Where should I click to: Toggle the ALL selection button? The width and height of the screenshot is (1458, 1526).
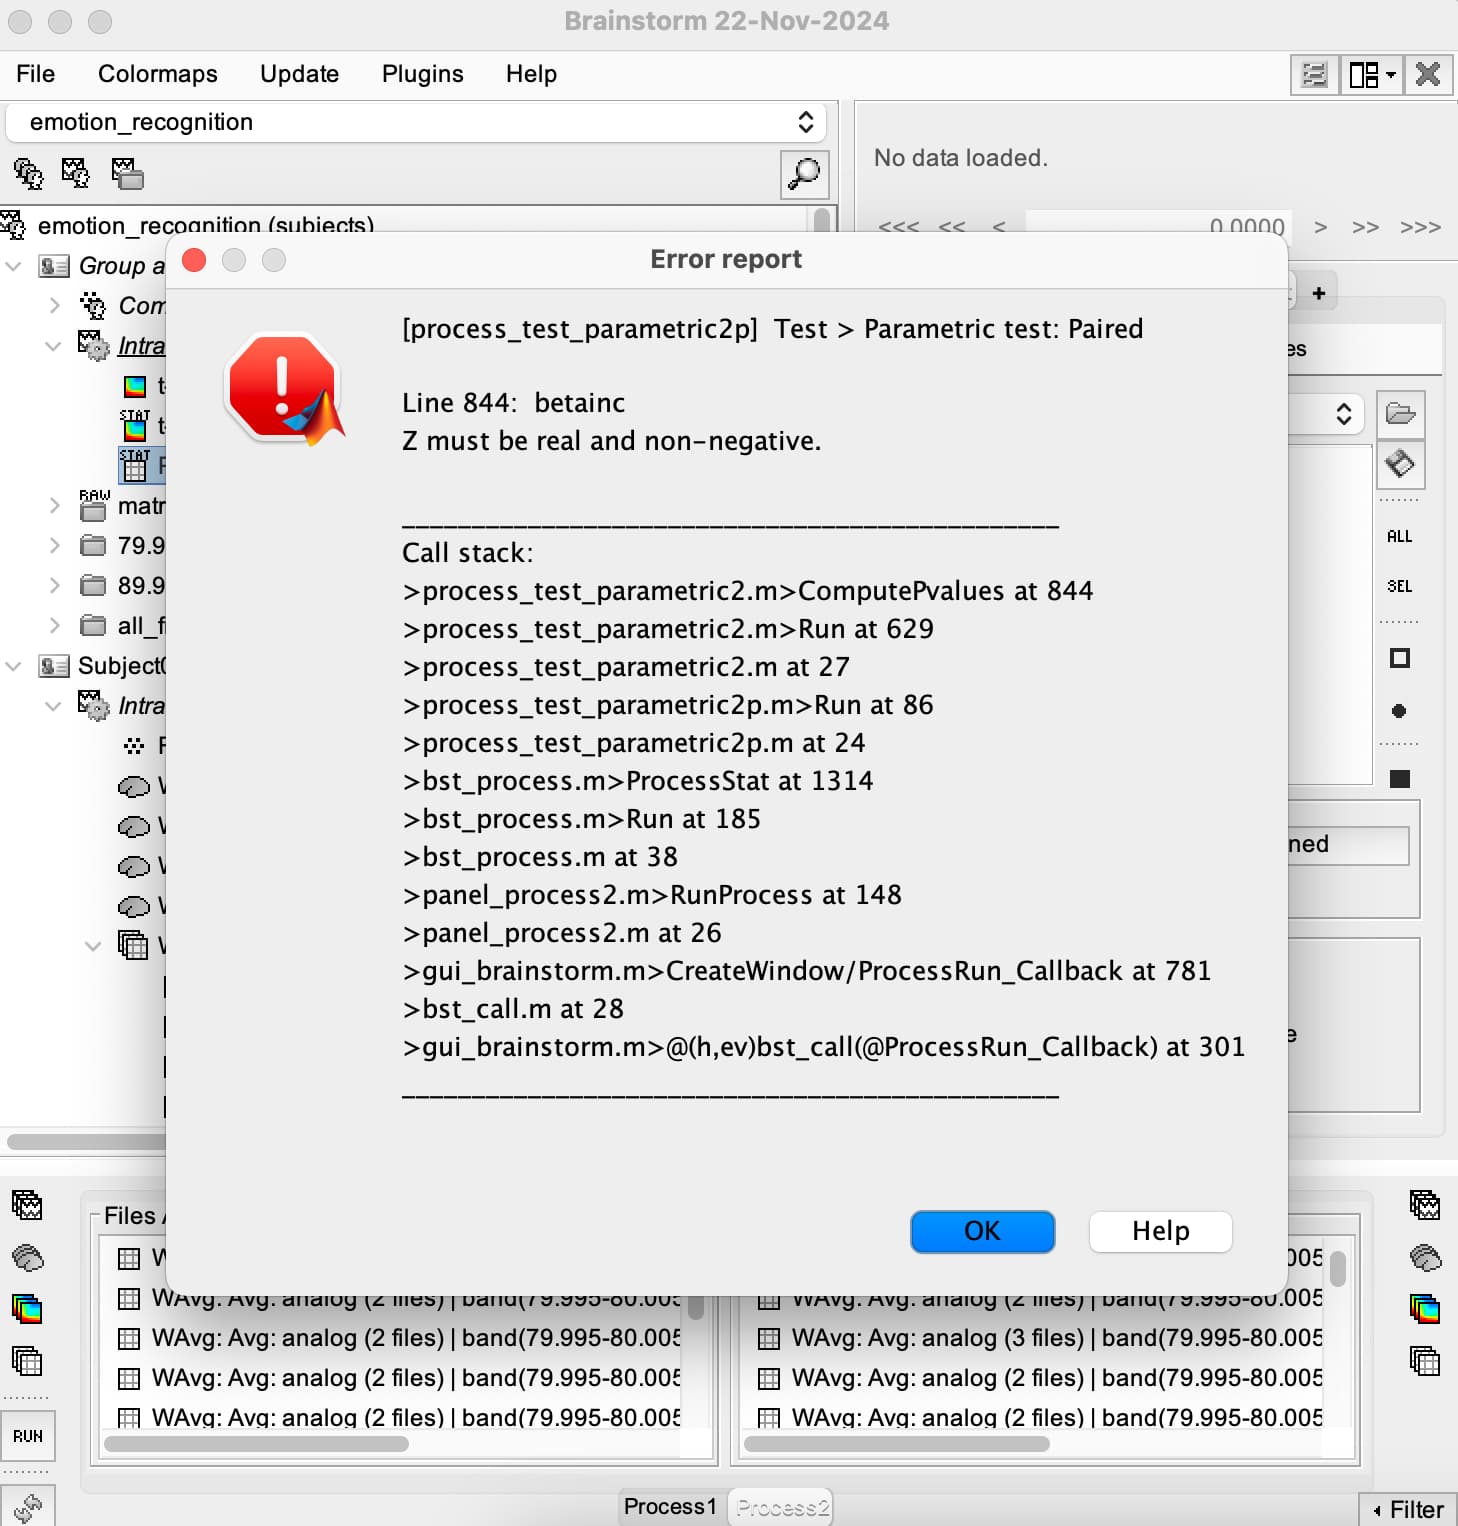[x=1399, y=537]
